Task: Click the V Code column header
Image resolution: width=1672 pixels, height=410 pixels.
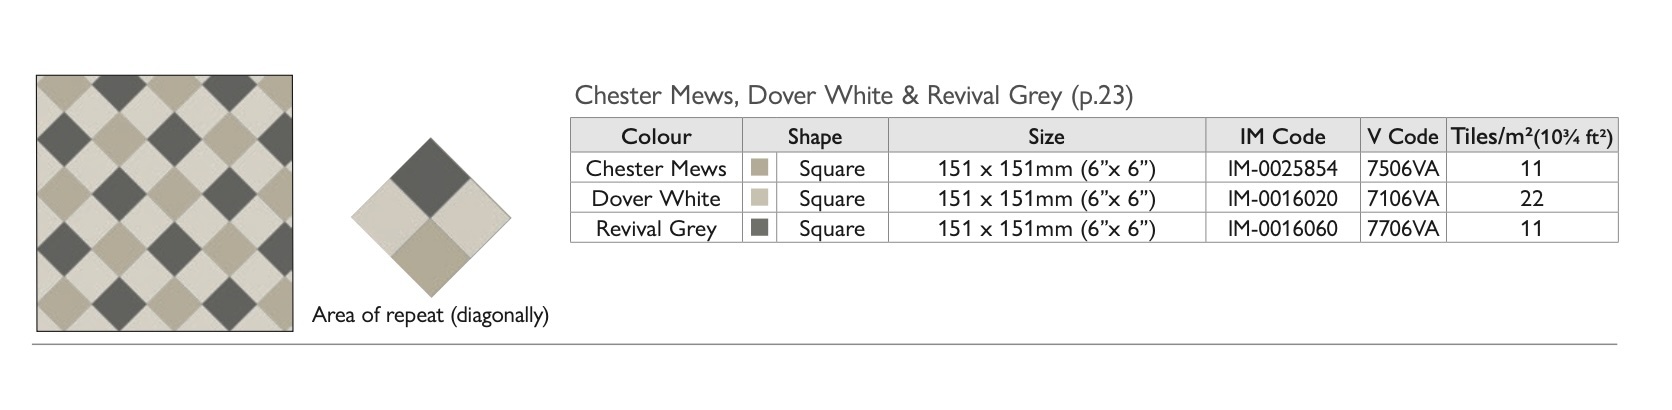Action: tap(1403, 136)
